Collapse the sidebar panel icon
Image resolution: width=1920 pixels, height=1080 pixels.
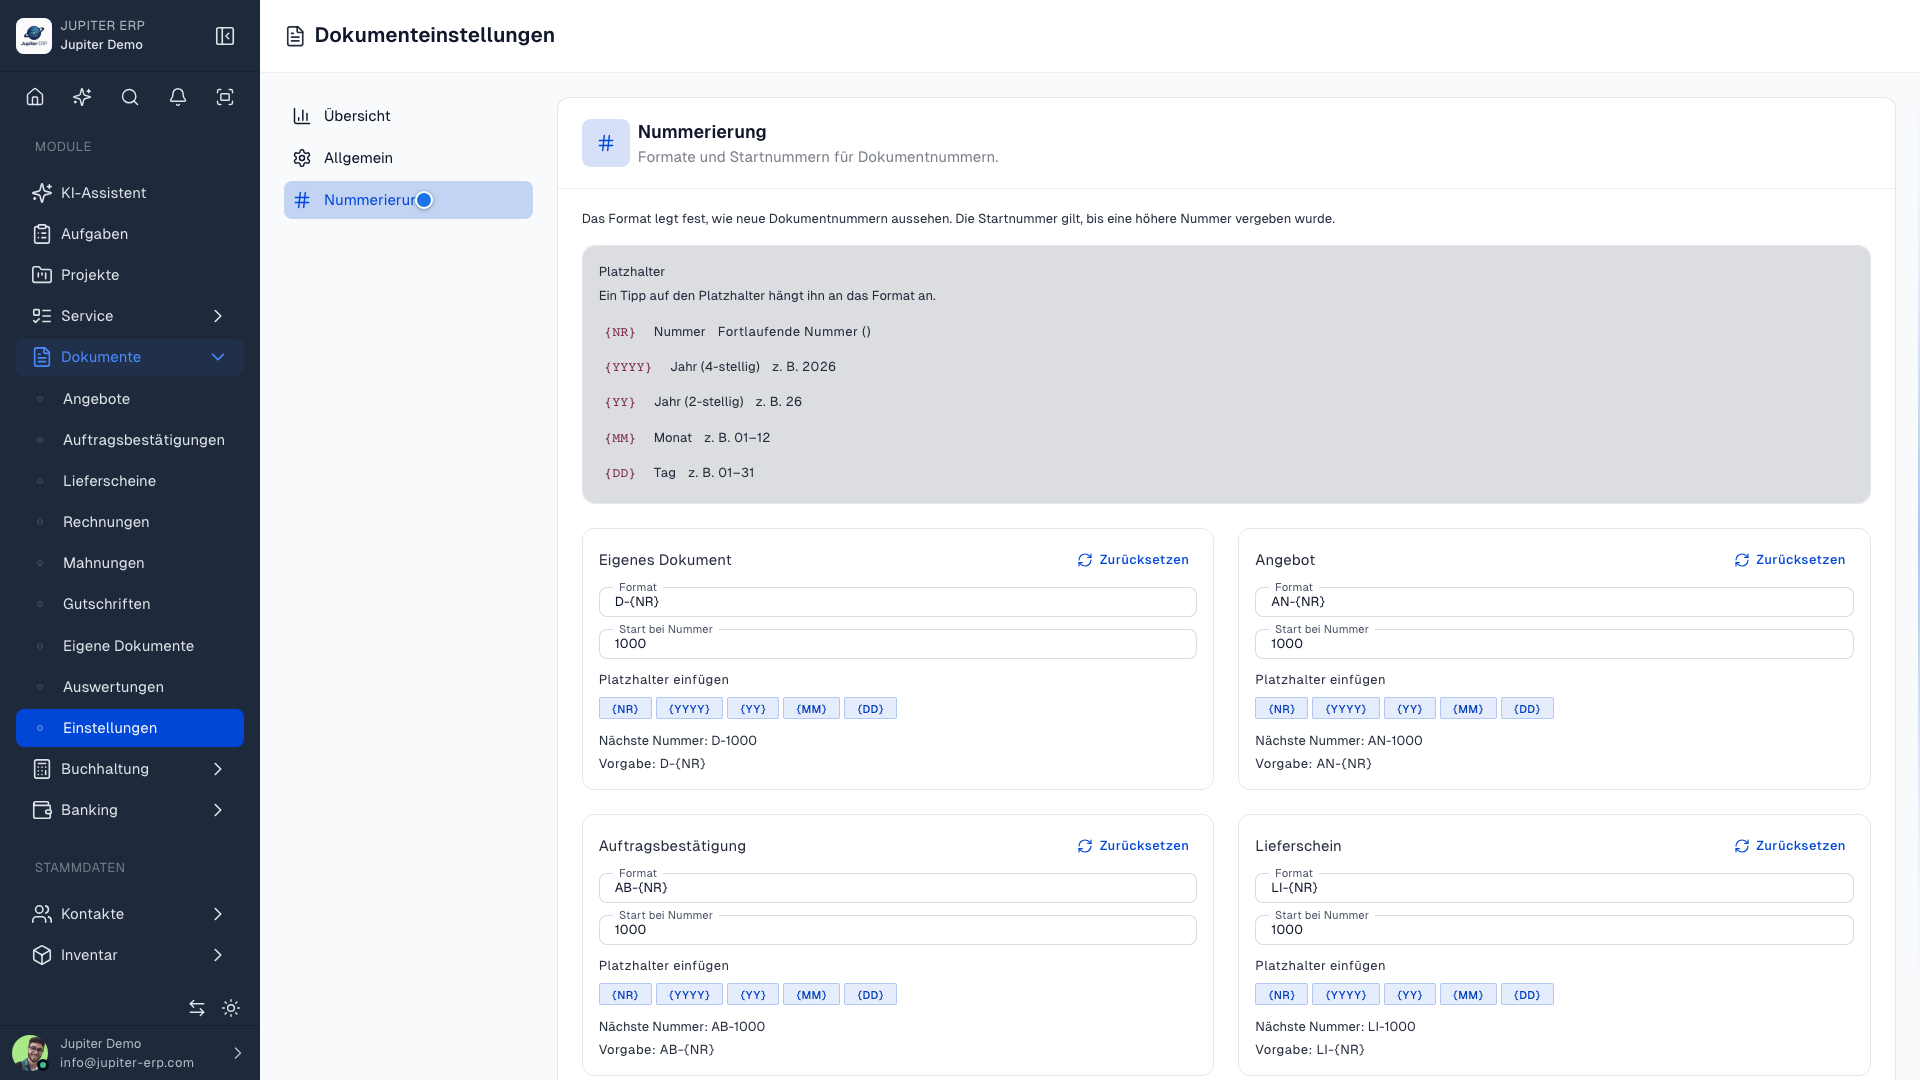pyautogui.click(x=225, y=36)
